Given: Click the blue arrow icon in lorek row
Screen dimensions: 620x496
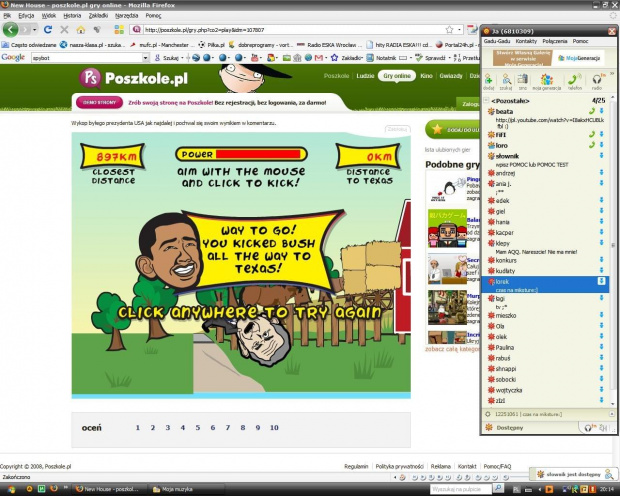Looking at the screenshot, I should point(601,281).
